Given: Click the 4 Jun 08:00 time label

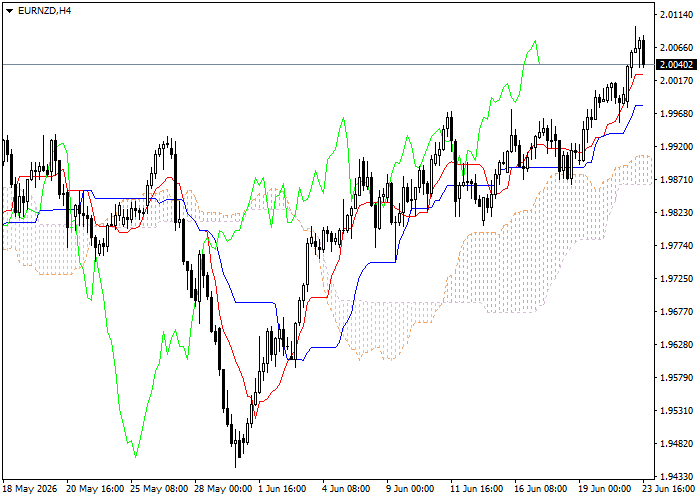Looking at the screenshot, I should click(x=346, y=489).
